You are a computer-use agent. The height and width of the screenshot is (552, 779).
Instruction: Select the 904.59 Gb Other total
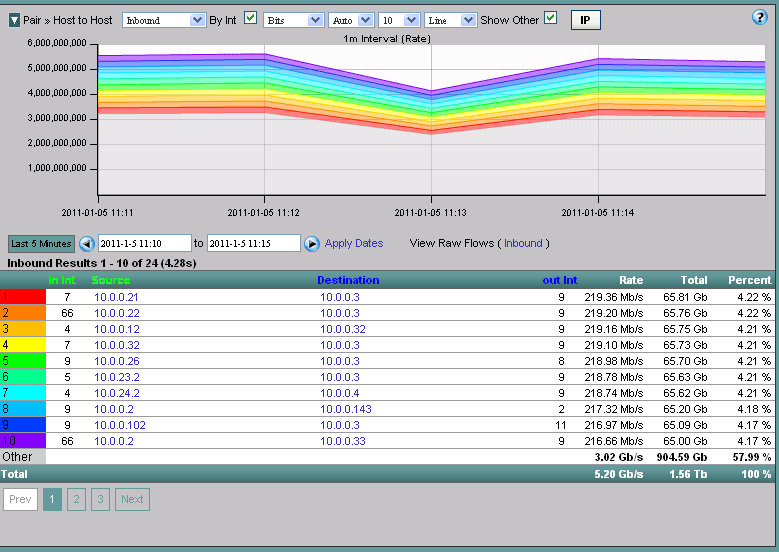coord(682,457)
